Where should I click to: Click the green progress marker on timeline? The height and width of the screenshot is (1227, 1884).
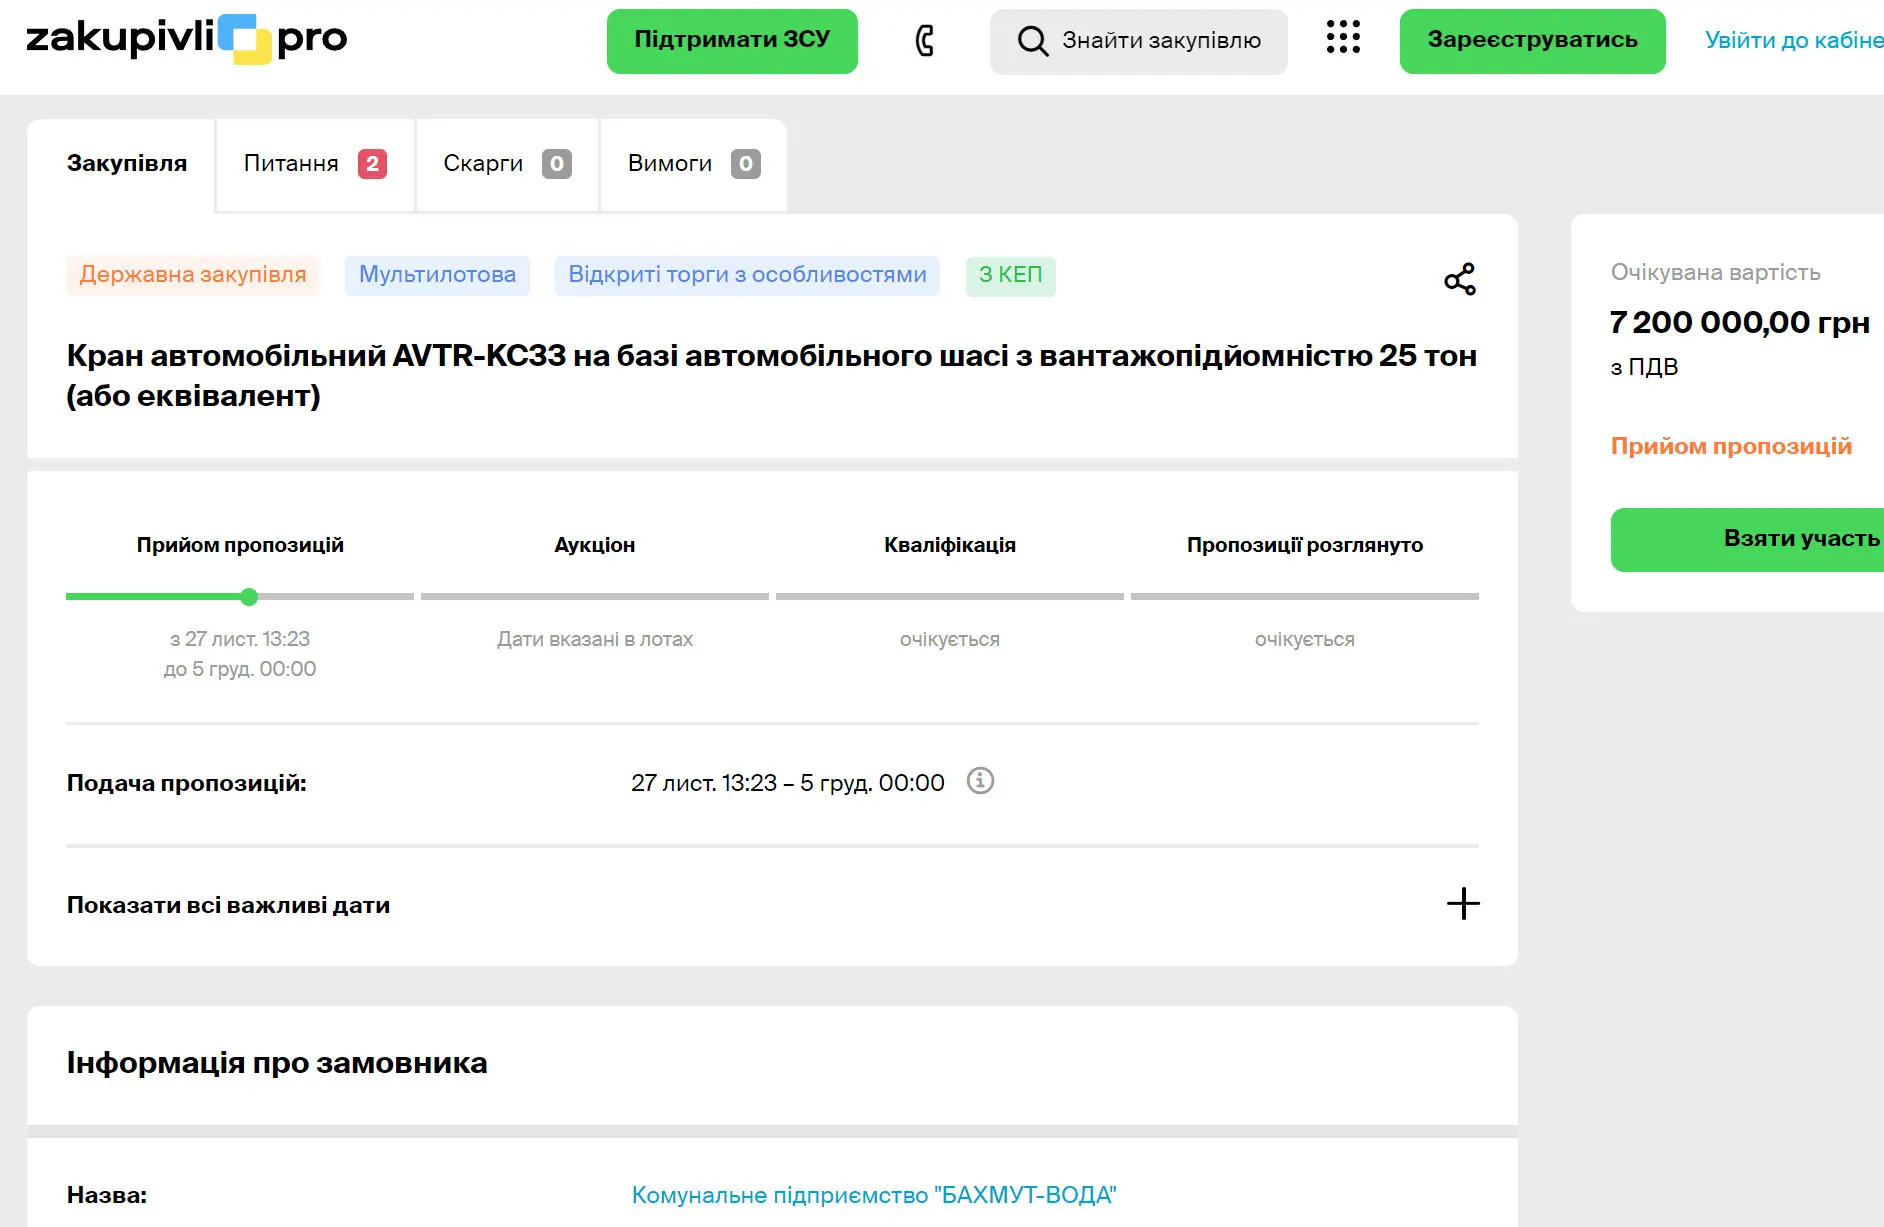249,597
